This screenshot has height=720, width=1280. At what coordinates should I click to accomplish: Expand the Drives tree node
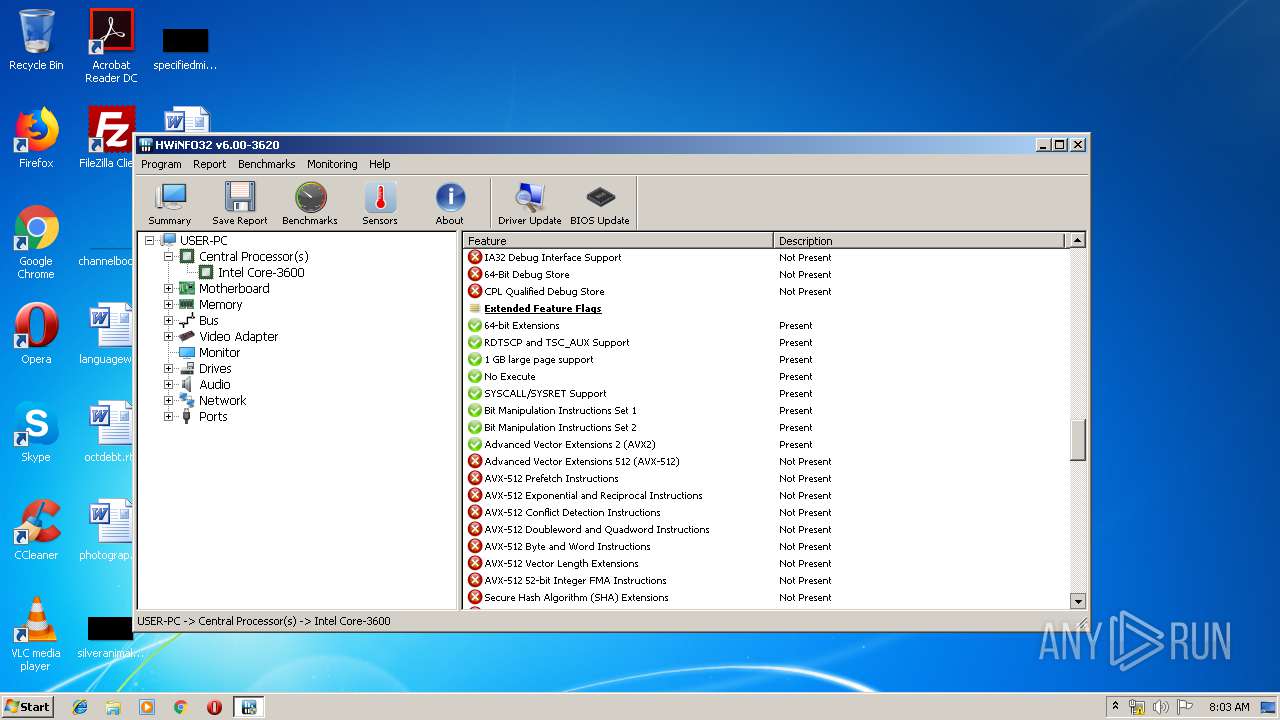tap(169, 368)
